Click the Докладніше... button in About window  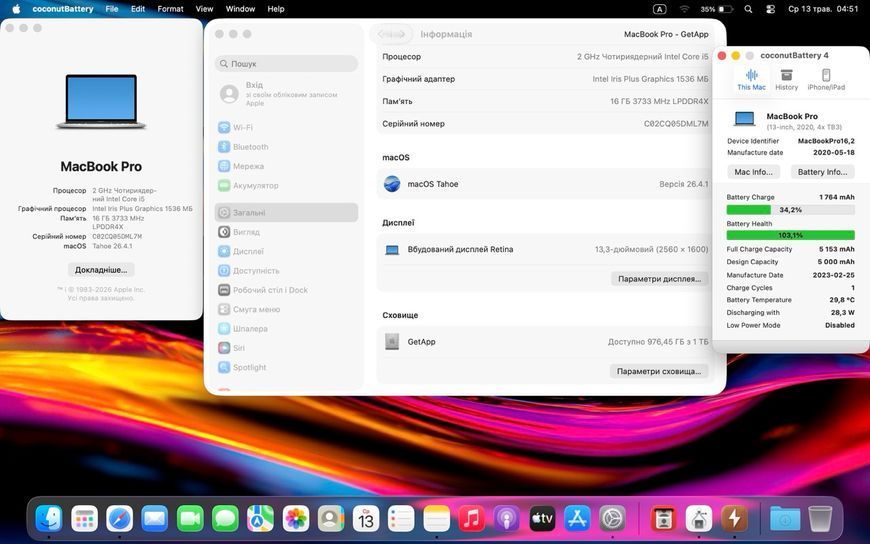101,270
